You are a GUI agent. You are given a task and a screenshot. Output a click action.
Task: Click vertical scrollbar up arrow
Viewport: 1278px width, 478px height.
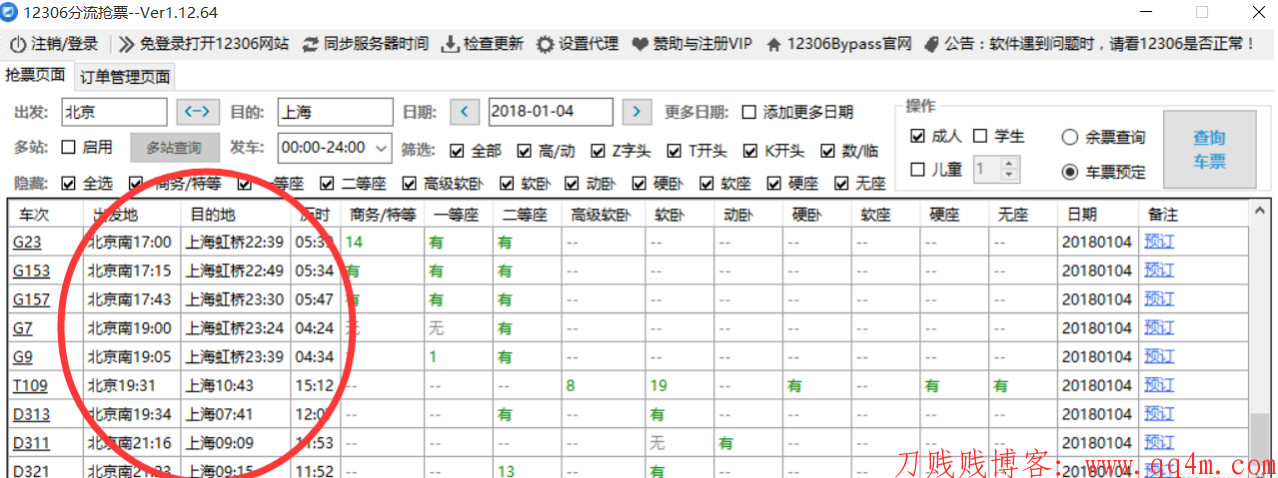[x=1258, y=212]
